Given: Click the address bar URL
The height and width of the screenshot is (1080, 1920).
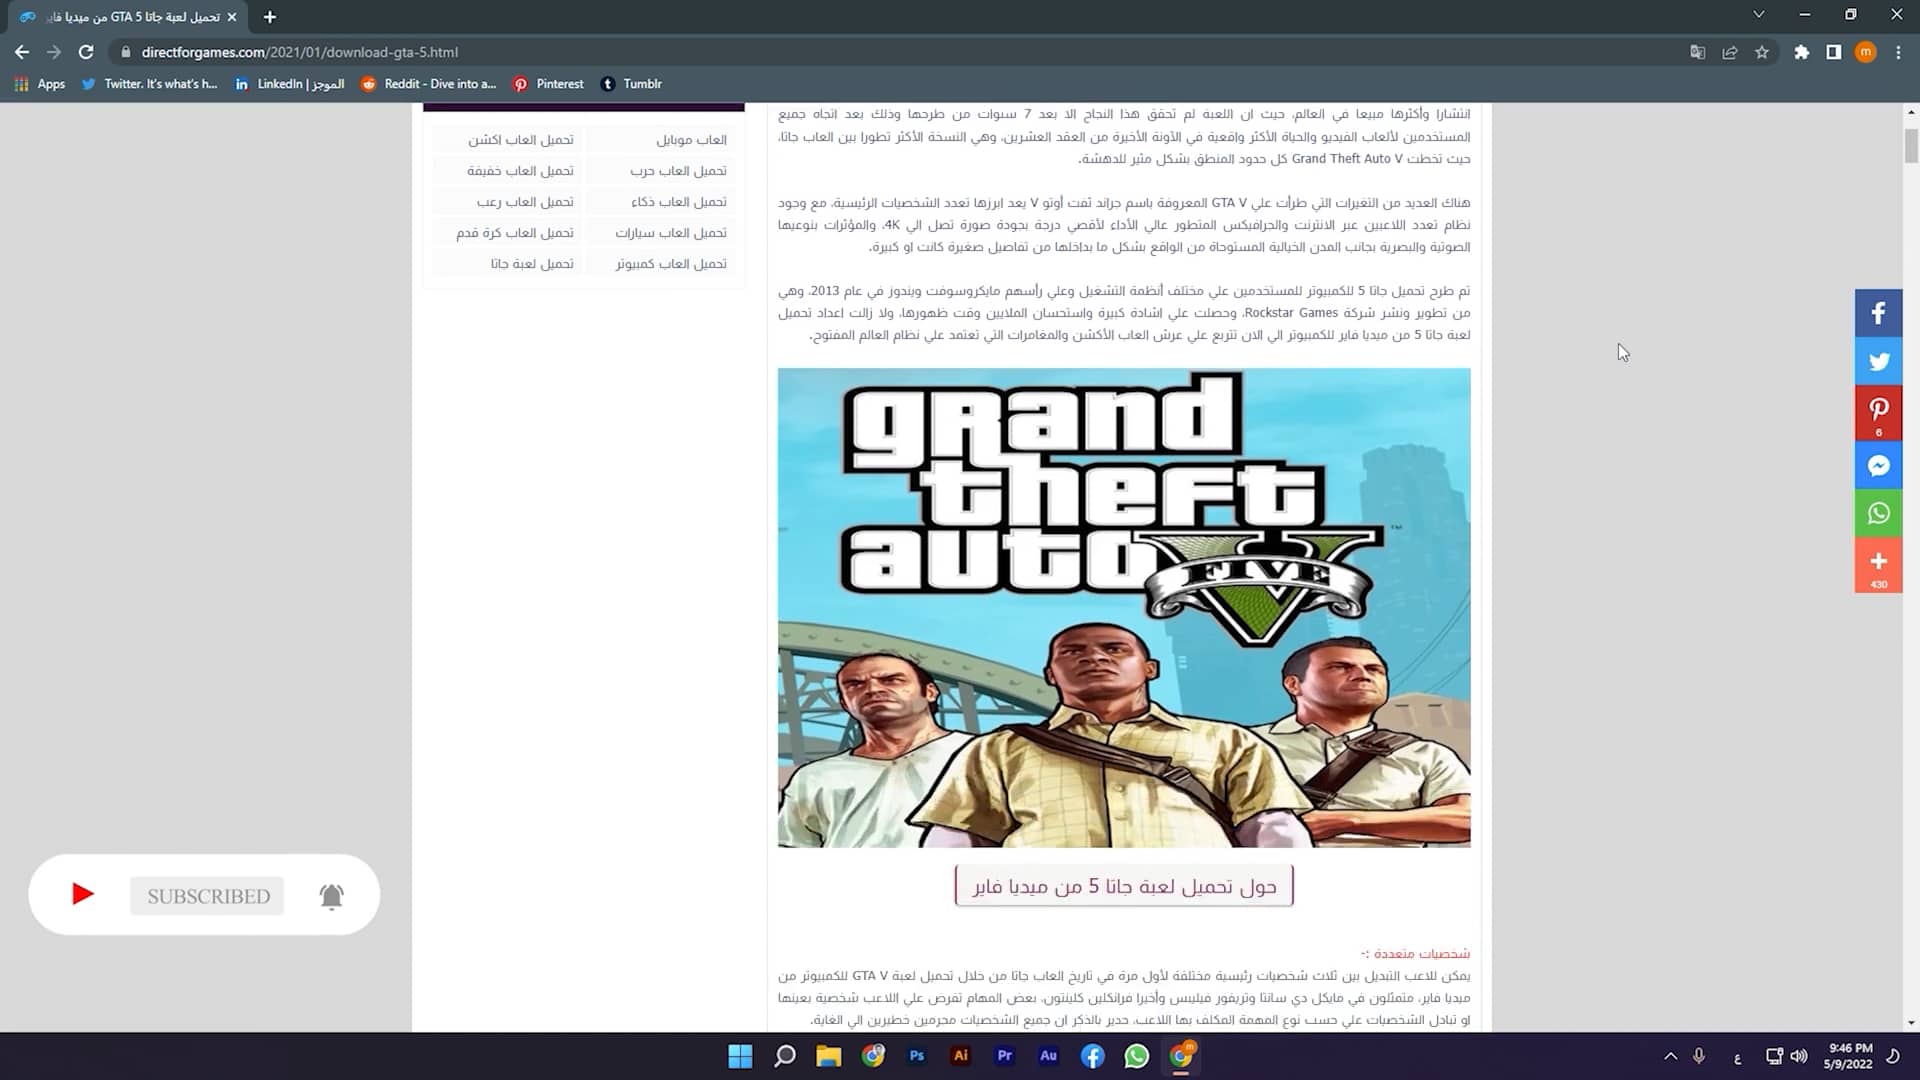Looking at the screenshot, I should [x=300, y=52].
